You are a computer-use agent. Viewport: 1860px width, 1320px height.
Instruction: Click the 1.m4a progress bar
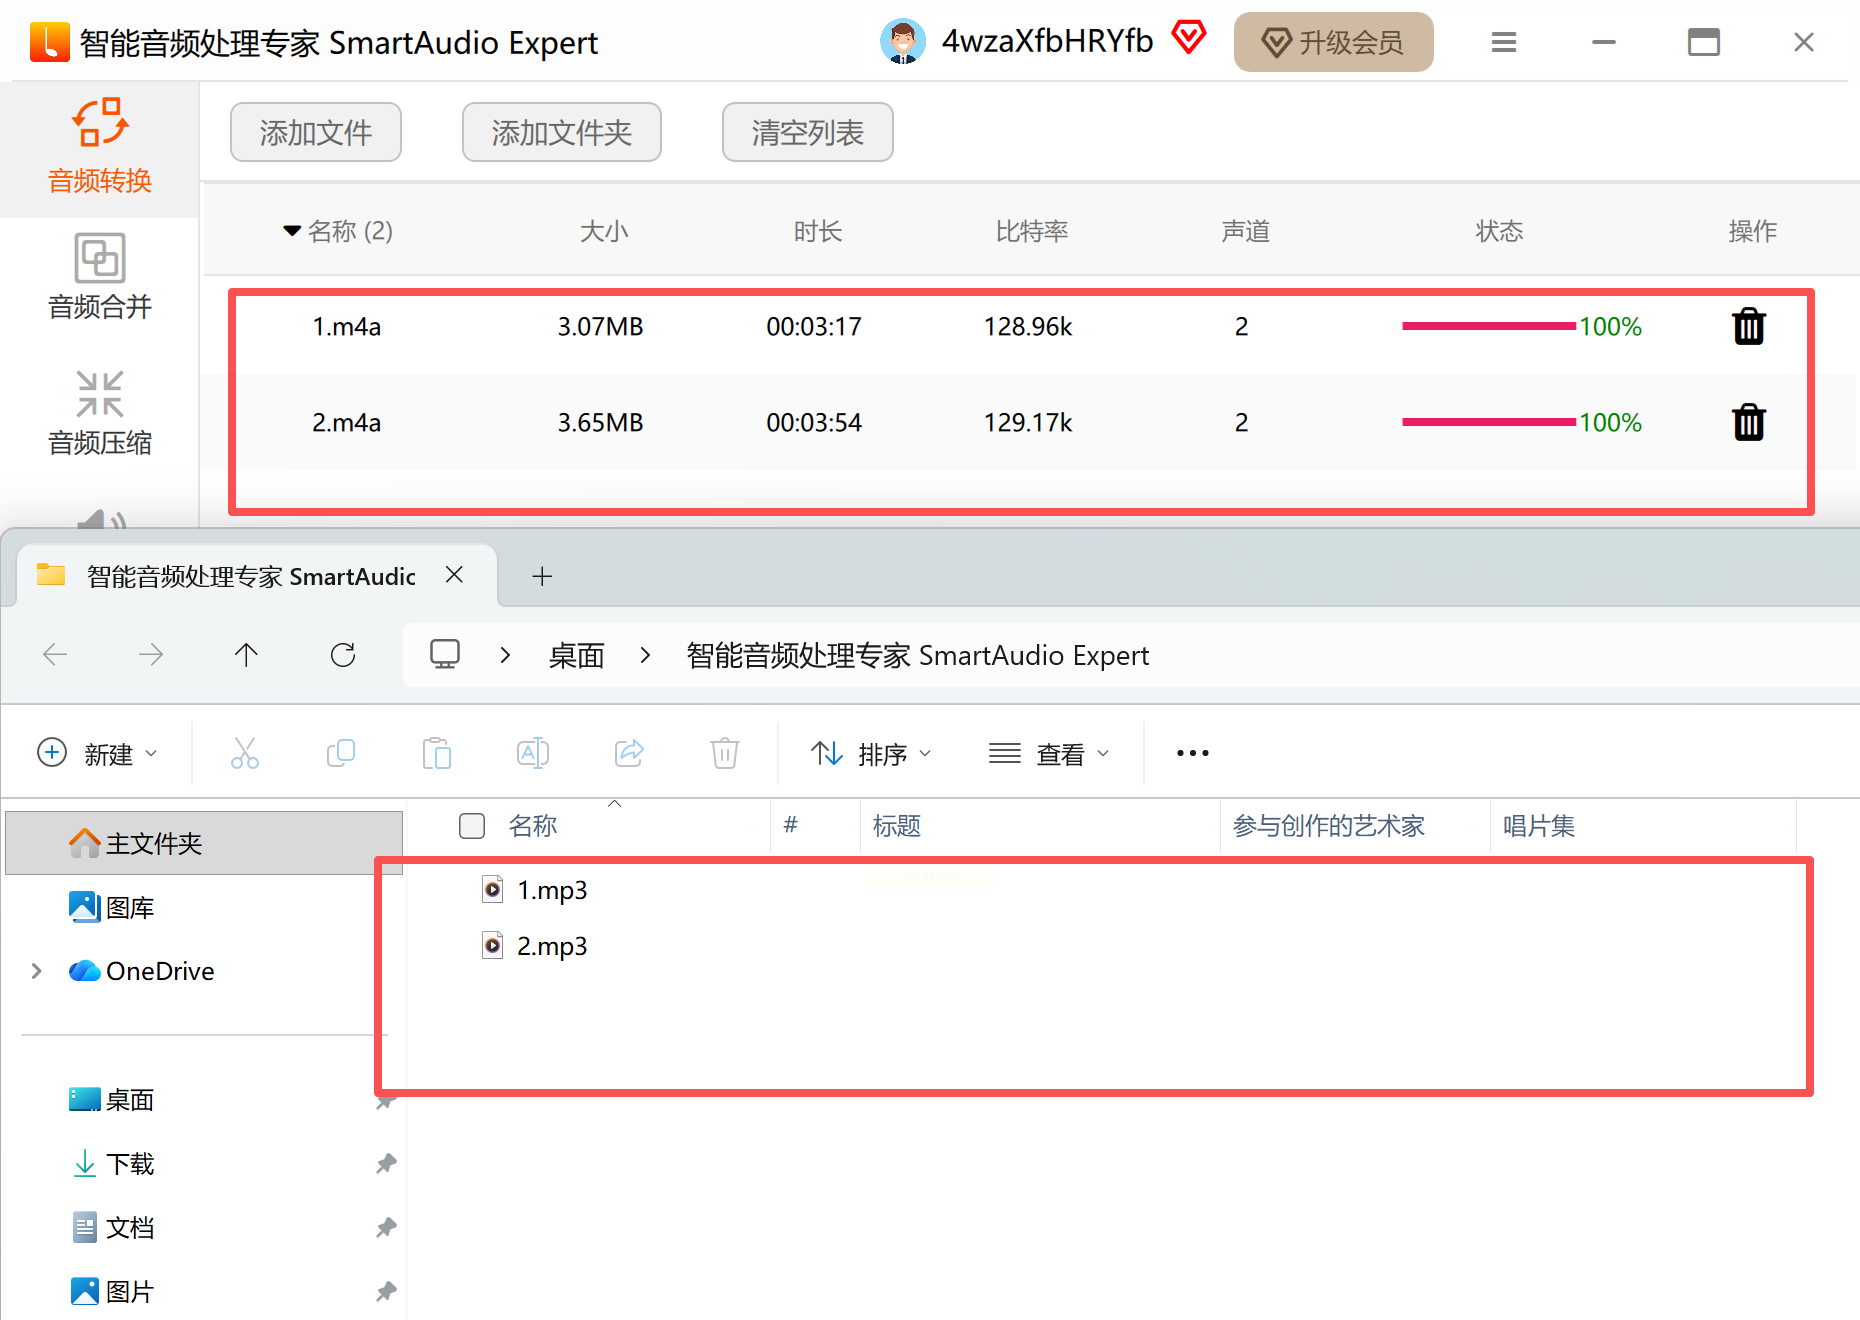coord(1489,326)
